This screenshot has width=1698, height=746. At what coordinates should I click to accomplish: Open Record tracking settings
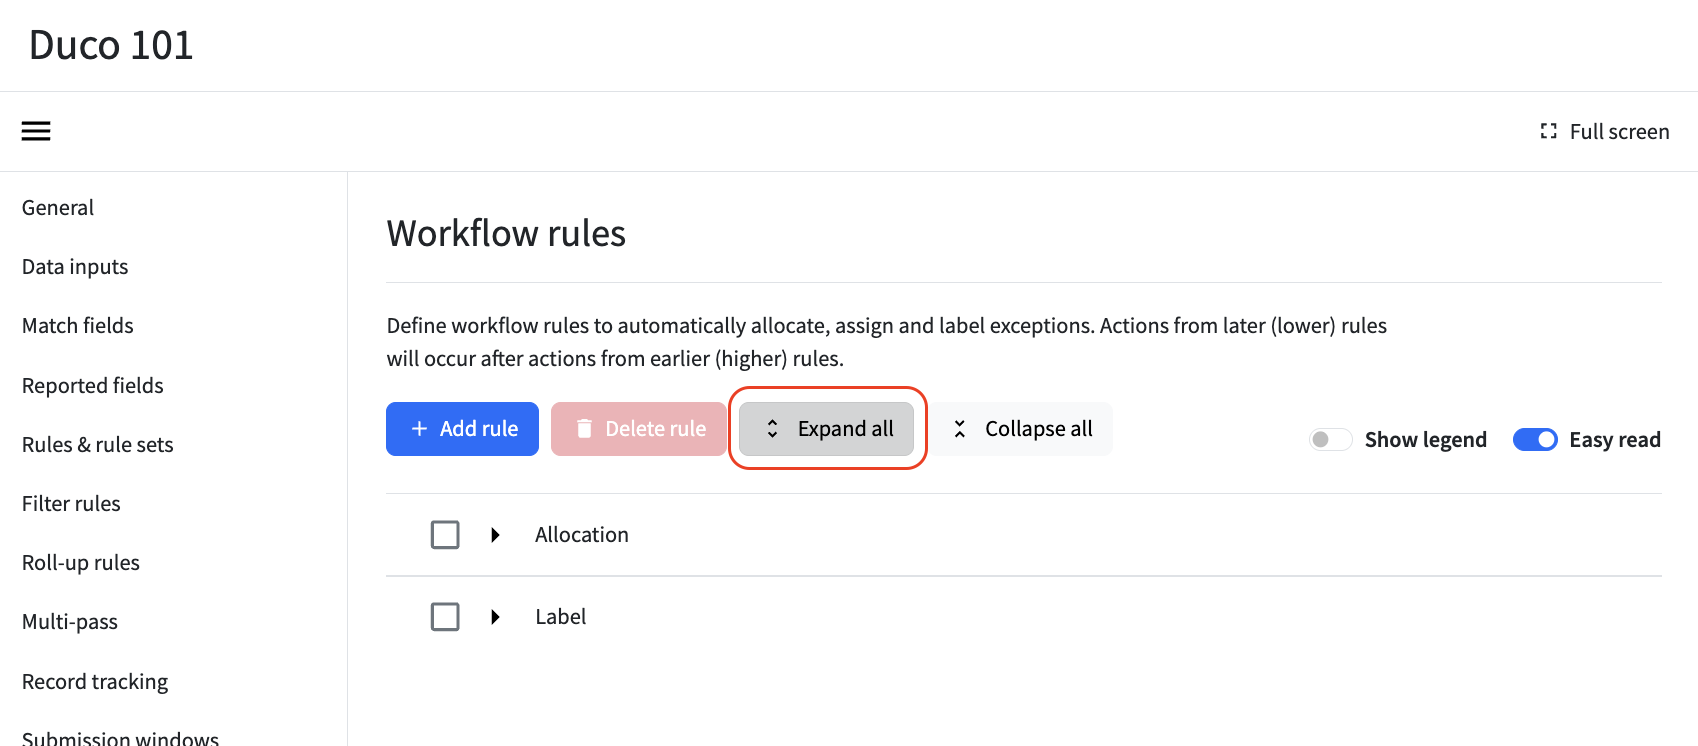pyautogui.click(x=95, y=681)
